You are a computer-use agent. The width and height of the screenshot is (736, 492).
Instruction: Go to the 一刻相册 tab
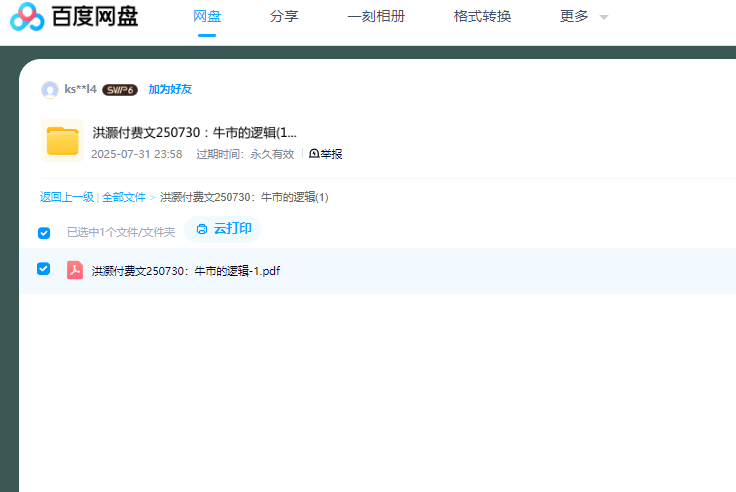[376, 17]
